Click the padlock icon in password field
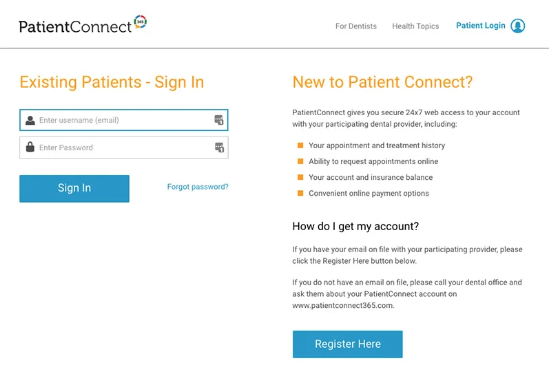The height and width of the screenshot is (387, 551). point(30,147)
